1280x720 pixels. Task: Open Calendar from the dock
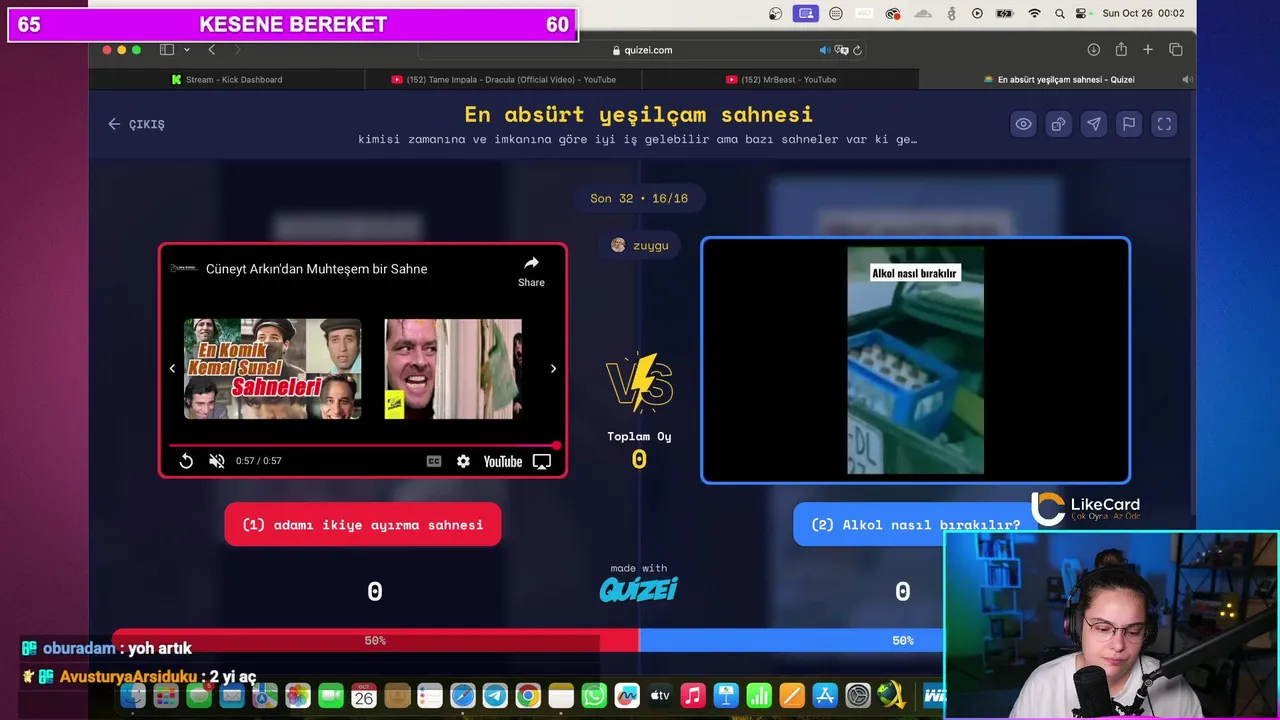click(363, 696)
